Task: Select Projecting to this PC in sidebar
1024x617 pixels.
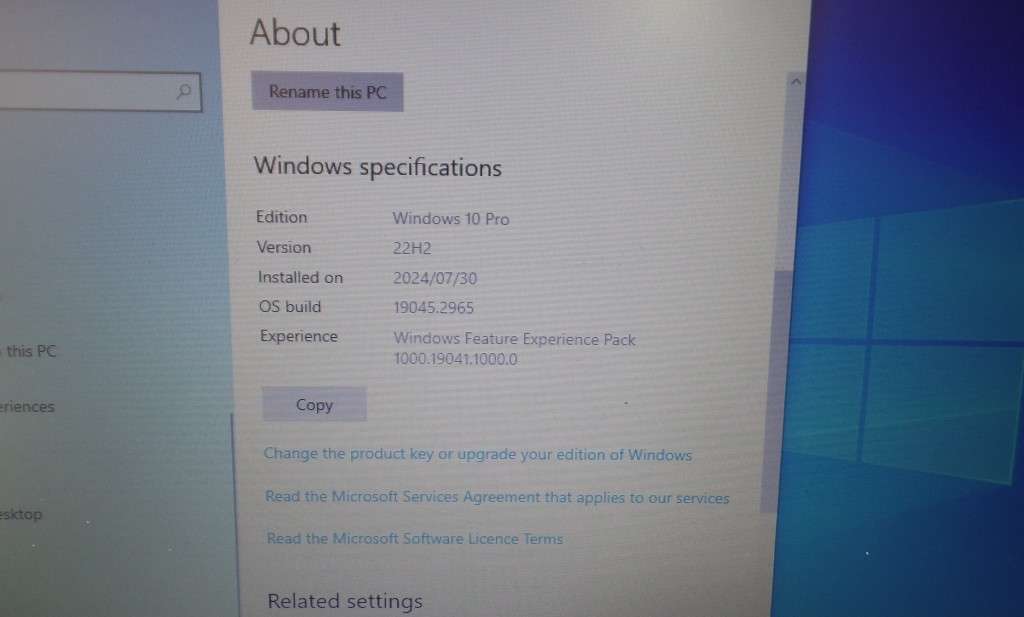Action: tap(28, 351)
